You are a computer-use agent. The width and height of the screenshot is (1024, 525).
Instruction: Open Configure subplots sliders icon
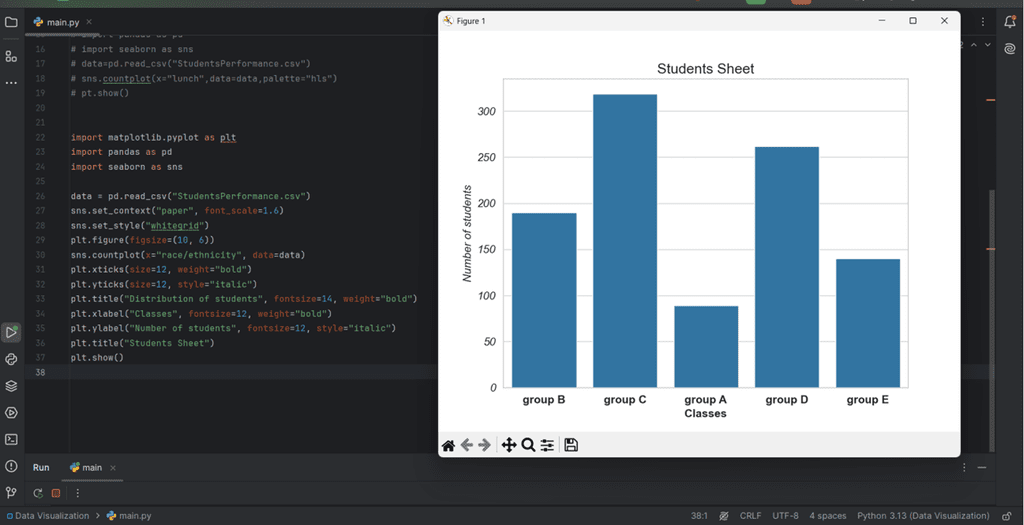pos(547,445)
